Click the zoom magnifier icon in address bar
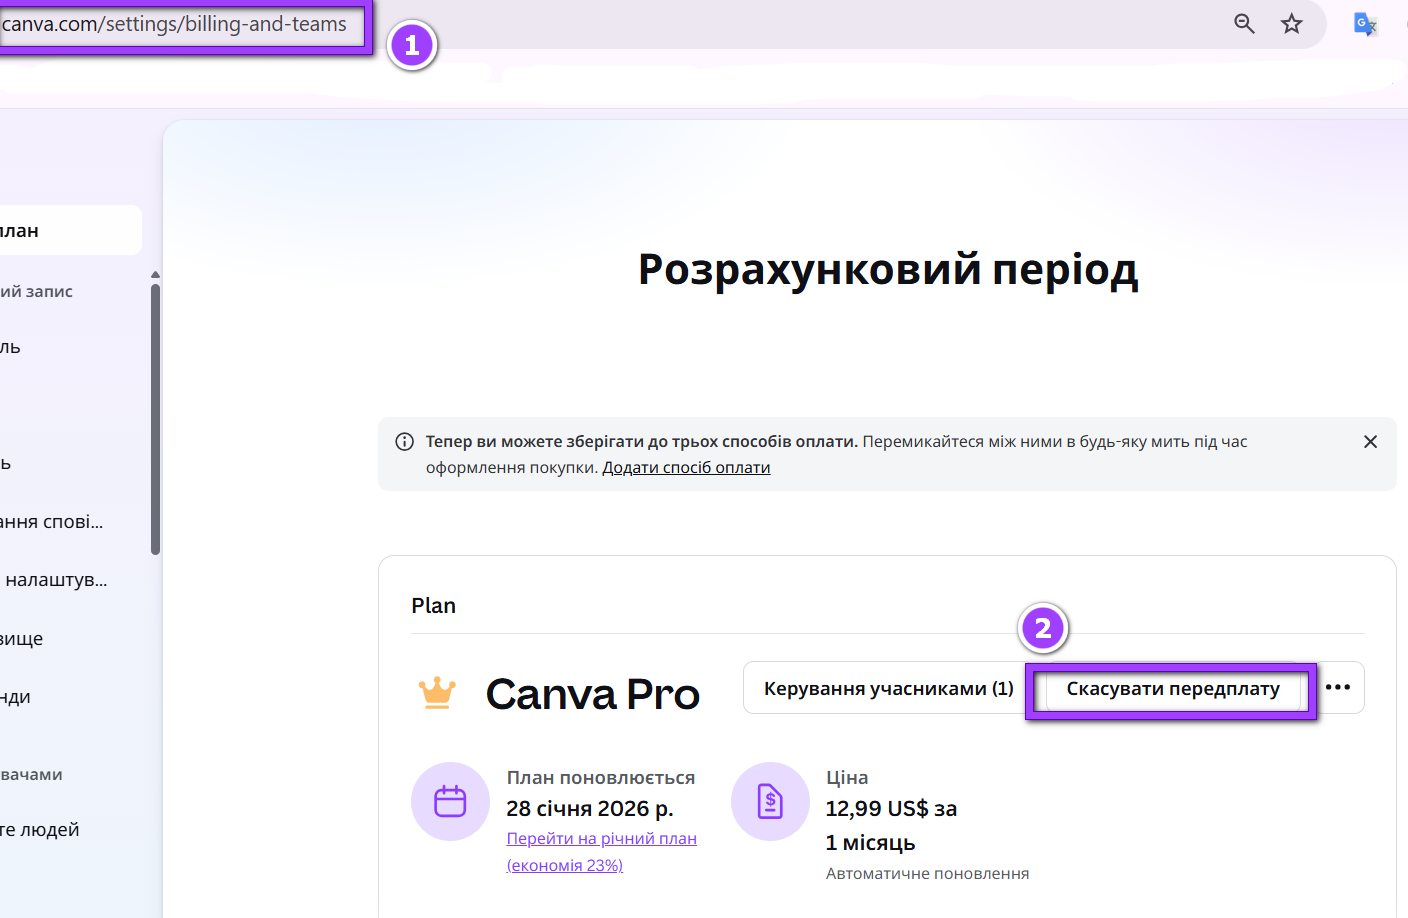 [x=1244, y=24]
